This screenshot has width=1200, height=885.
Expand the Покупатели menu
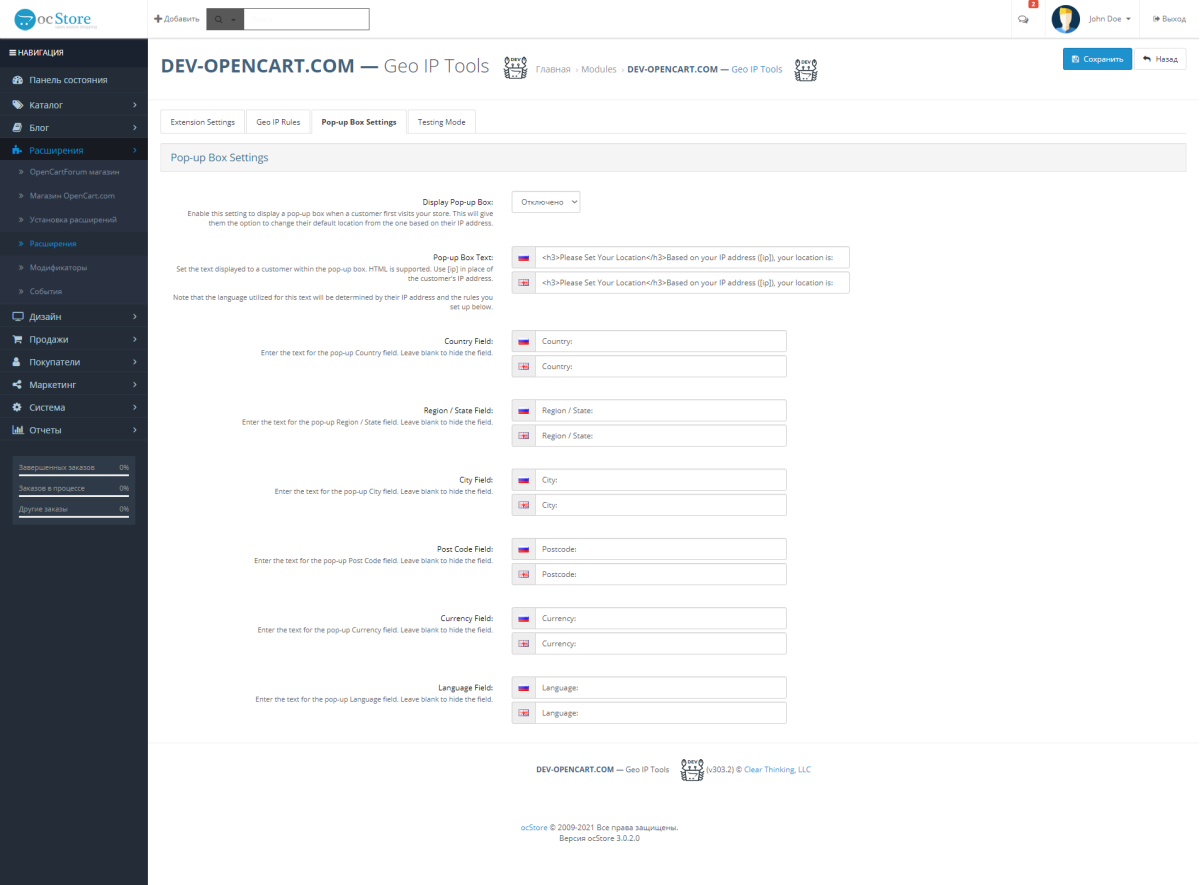74,362
